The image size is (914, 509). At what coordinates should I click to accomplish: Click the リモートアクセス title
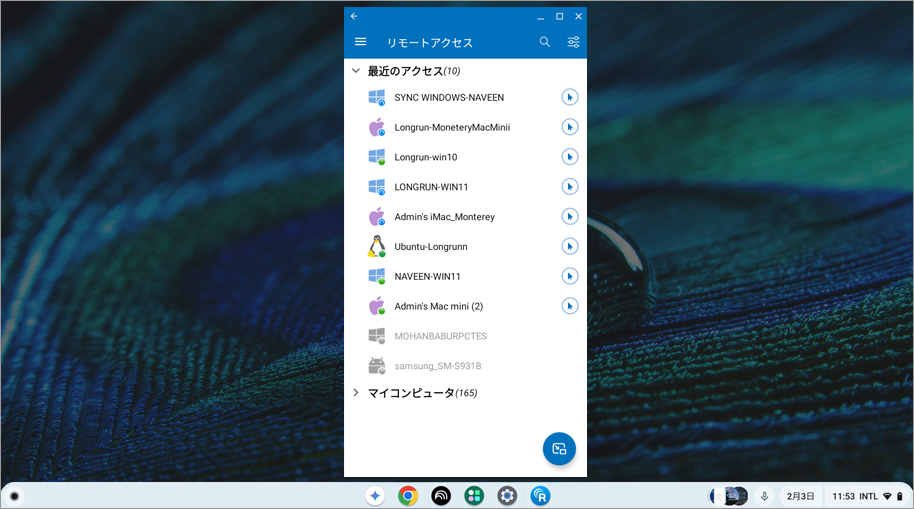point(430,42)
